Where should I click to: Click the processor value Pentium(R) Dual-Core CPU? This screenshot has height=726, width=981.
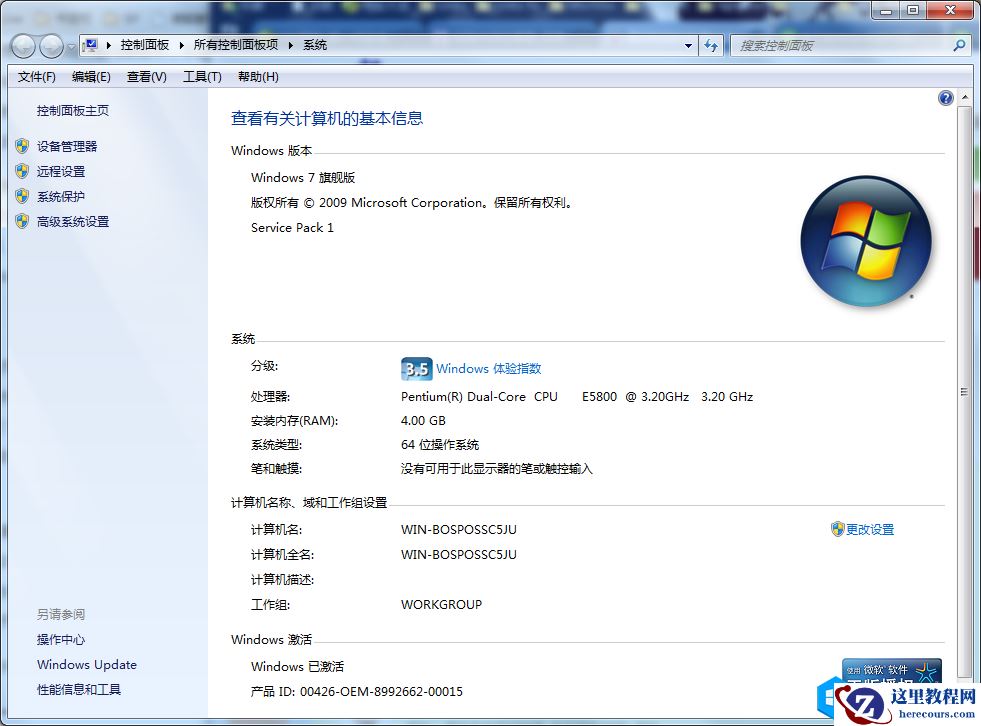click(479, 397)
